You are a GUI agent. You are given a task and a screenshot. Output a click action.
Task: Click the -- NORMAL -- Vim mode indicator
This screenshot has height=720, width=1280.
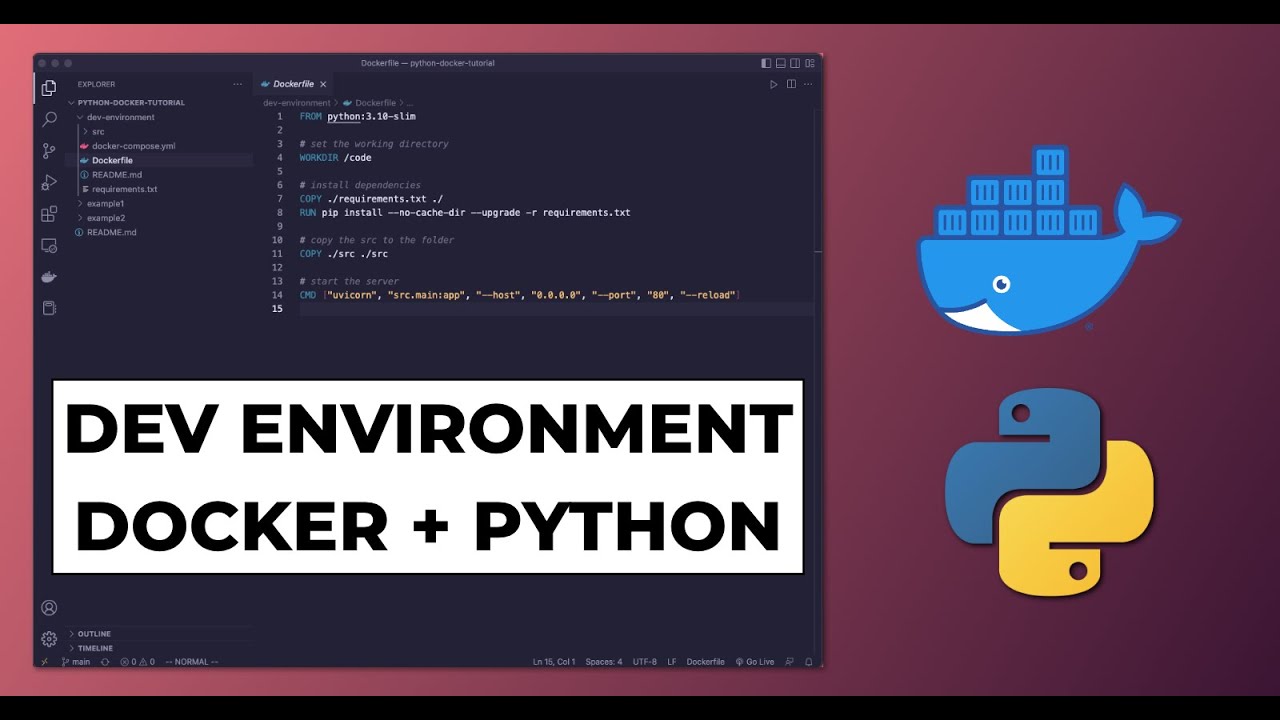click(191, 662)
